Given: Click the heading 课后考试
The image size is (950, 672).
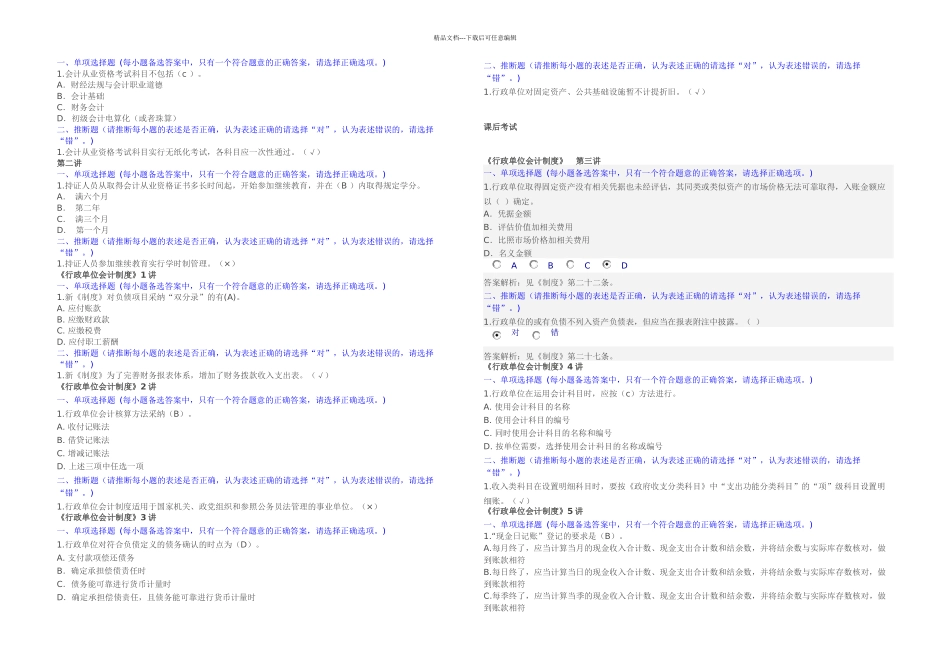Looking at the screenshot, I should click(x=500, y=127).
